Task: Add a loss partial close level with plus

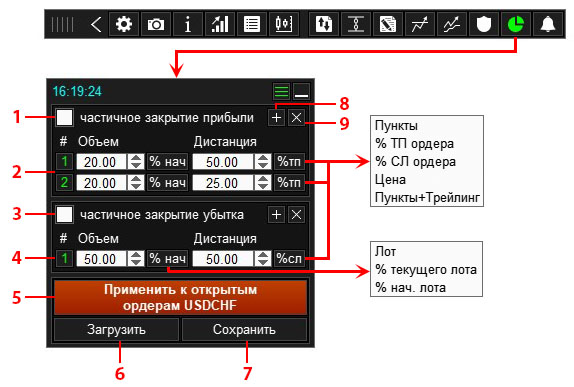Action: [276, 215]
